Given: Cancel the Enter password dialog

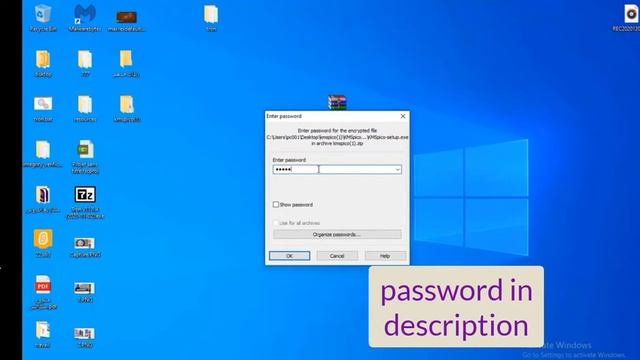Looking at the screenshot, I should point(337,256).
